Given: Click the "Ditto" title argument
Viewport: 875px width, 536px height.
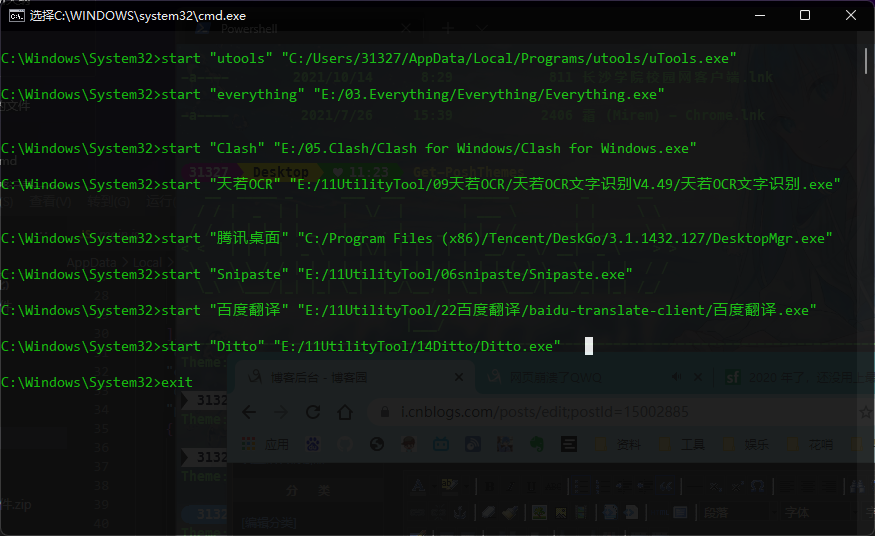Looking at the screenshot, I should 237,346.
